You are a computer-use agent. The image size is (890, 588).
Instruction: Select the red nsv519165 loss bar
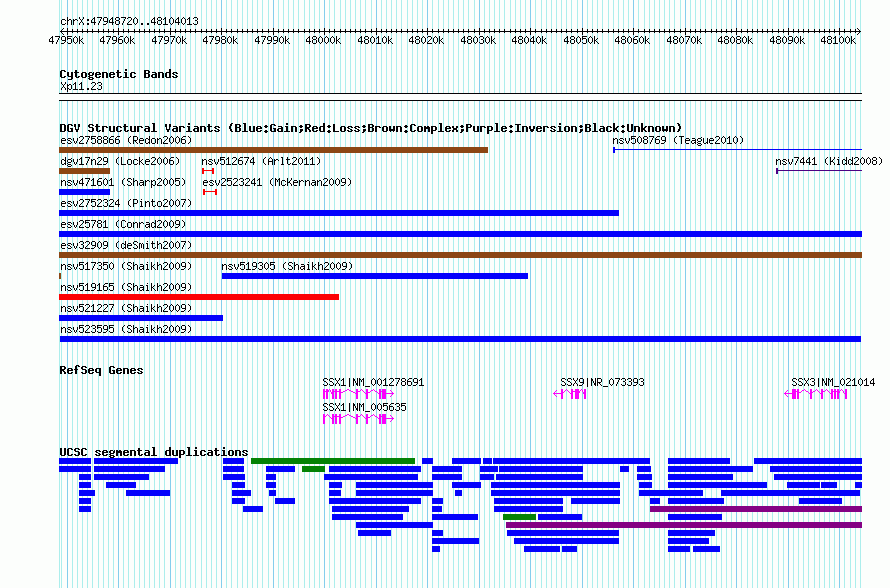click(x=199, y=297)
